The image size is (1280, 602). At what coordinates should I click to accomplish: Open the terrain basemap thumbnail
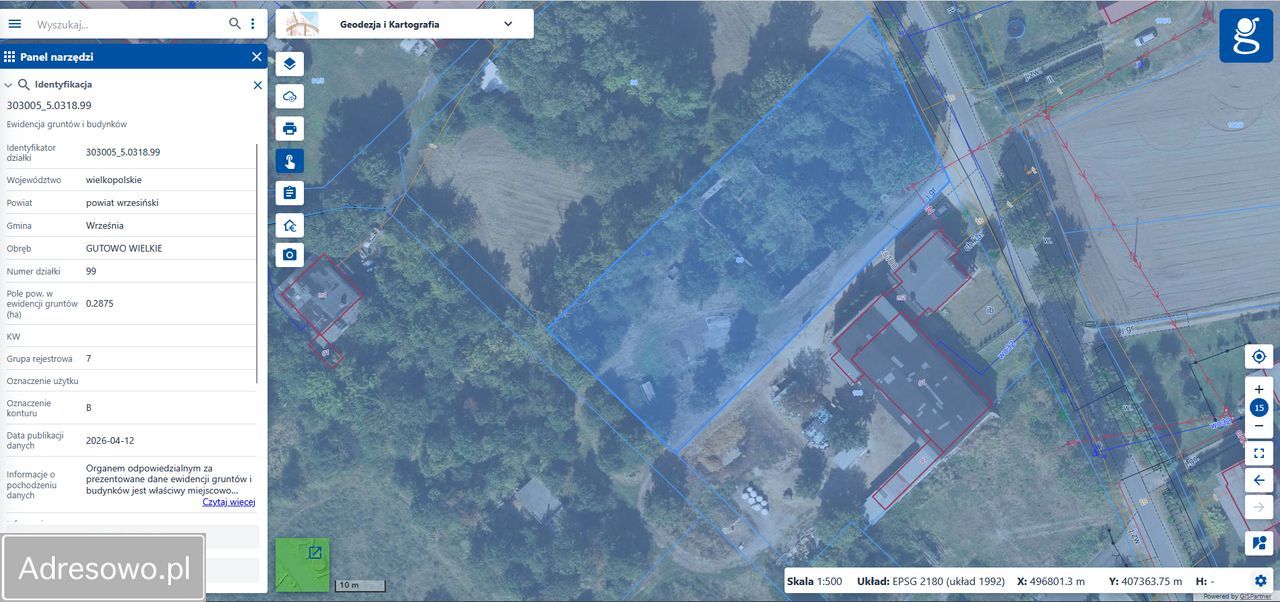coord(302,565)
